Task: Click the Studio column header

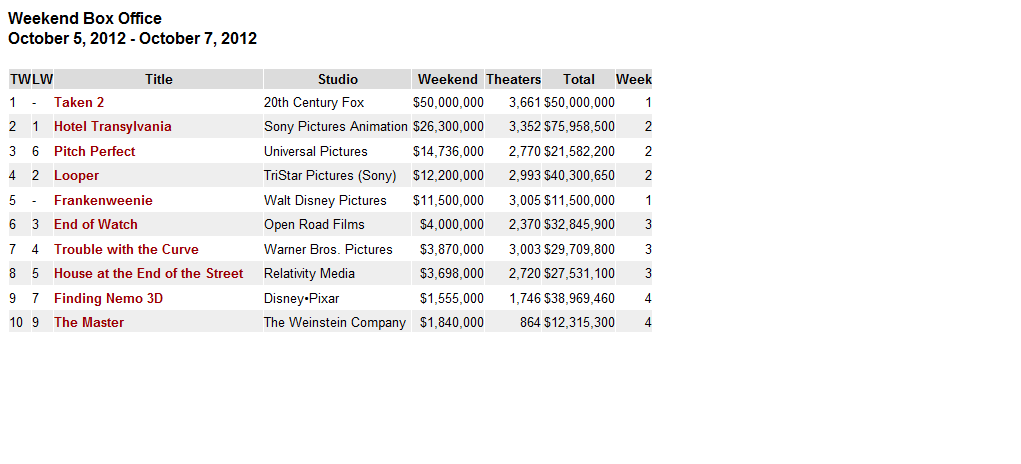Action: (x=337, y=79)
